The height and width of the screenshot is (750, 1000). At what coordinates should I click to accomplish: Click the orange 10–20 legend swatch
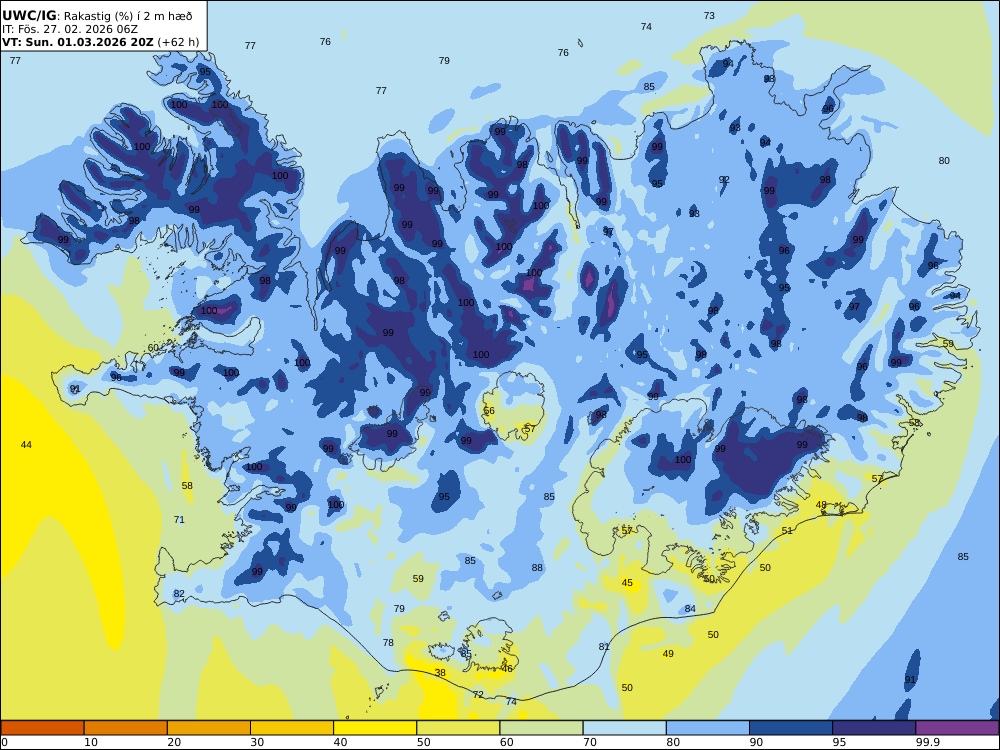pyautogui.click(x=126, y=728)
